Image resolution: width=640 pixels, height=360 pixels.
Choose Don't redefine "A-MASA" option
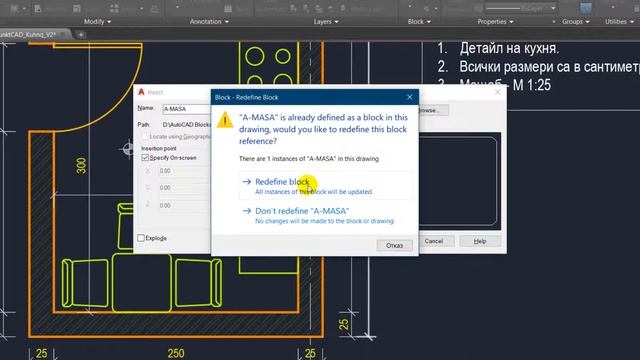(326, 216)
